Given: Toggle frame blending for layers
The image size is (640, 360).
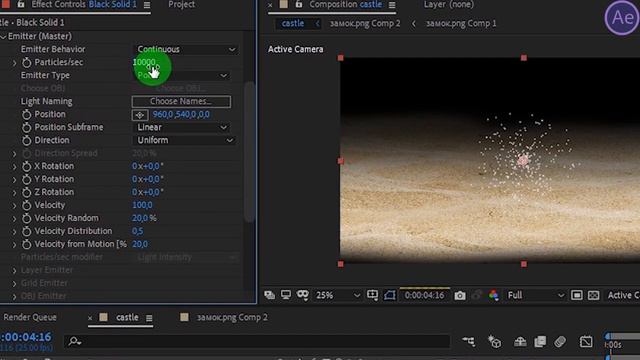Looking at the screenshot, I should (x=540, y=342).
